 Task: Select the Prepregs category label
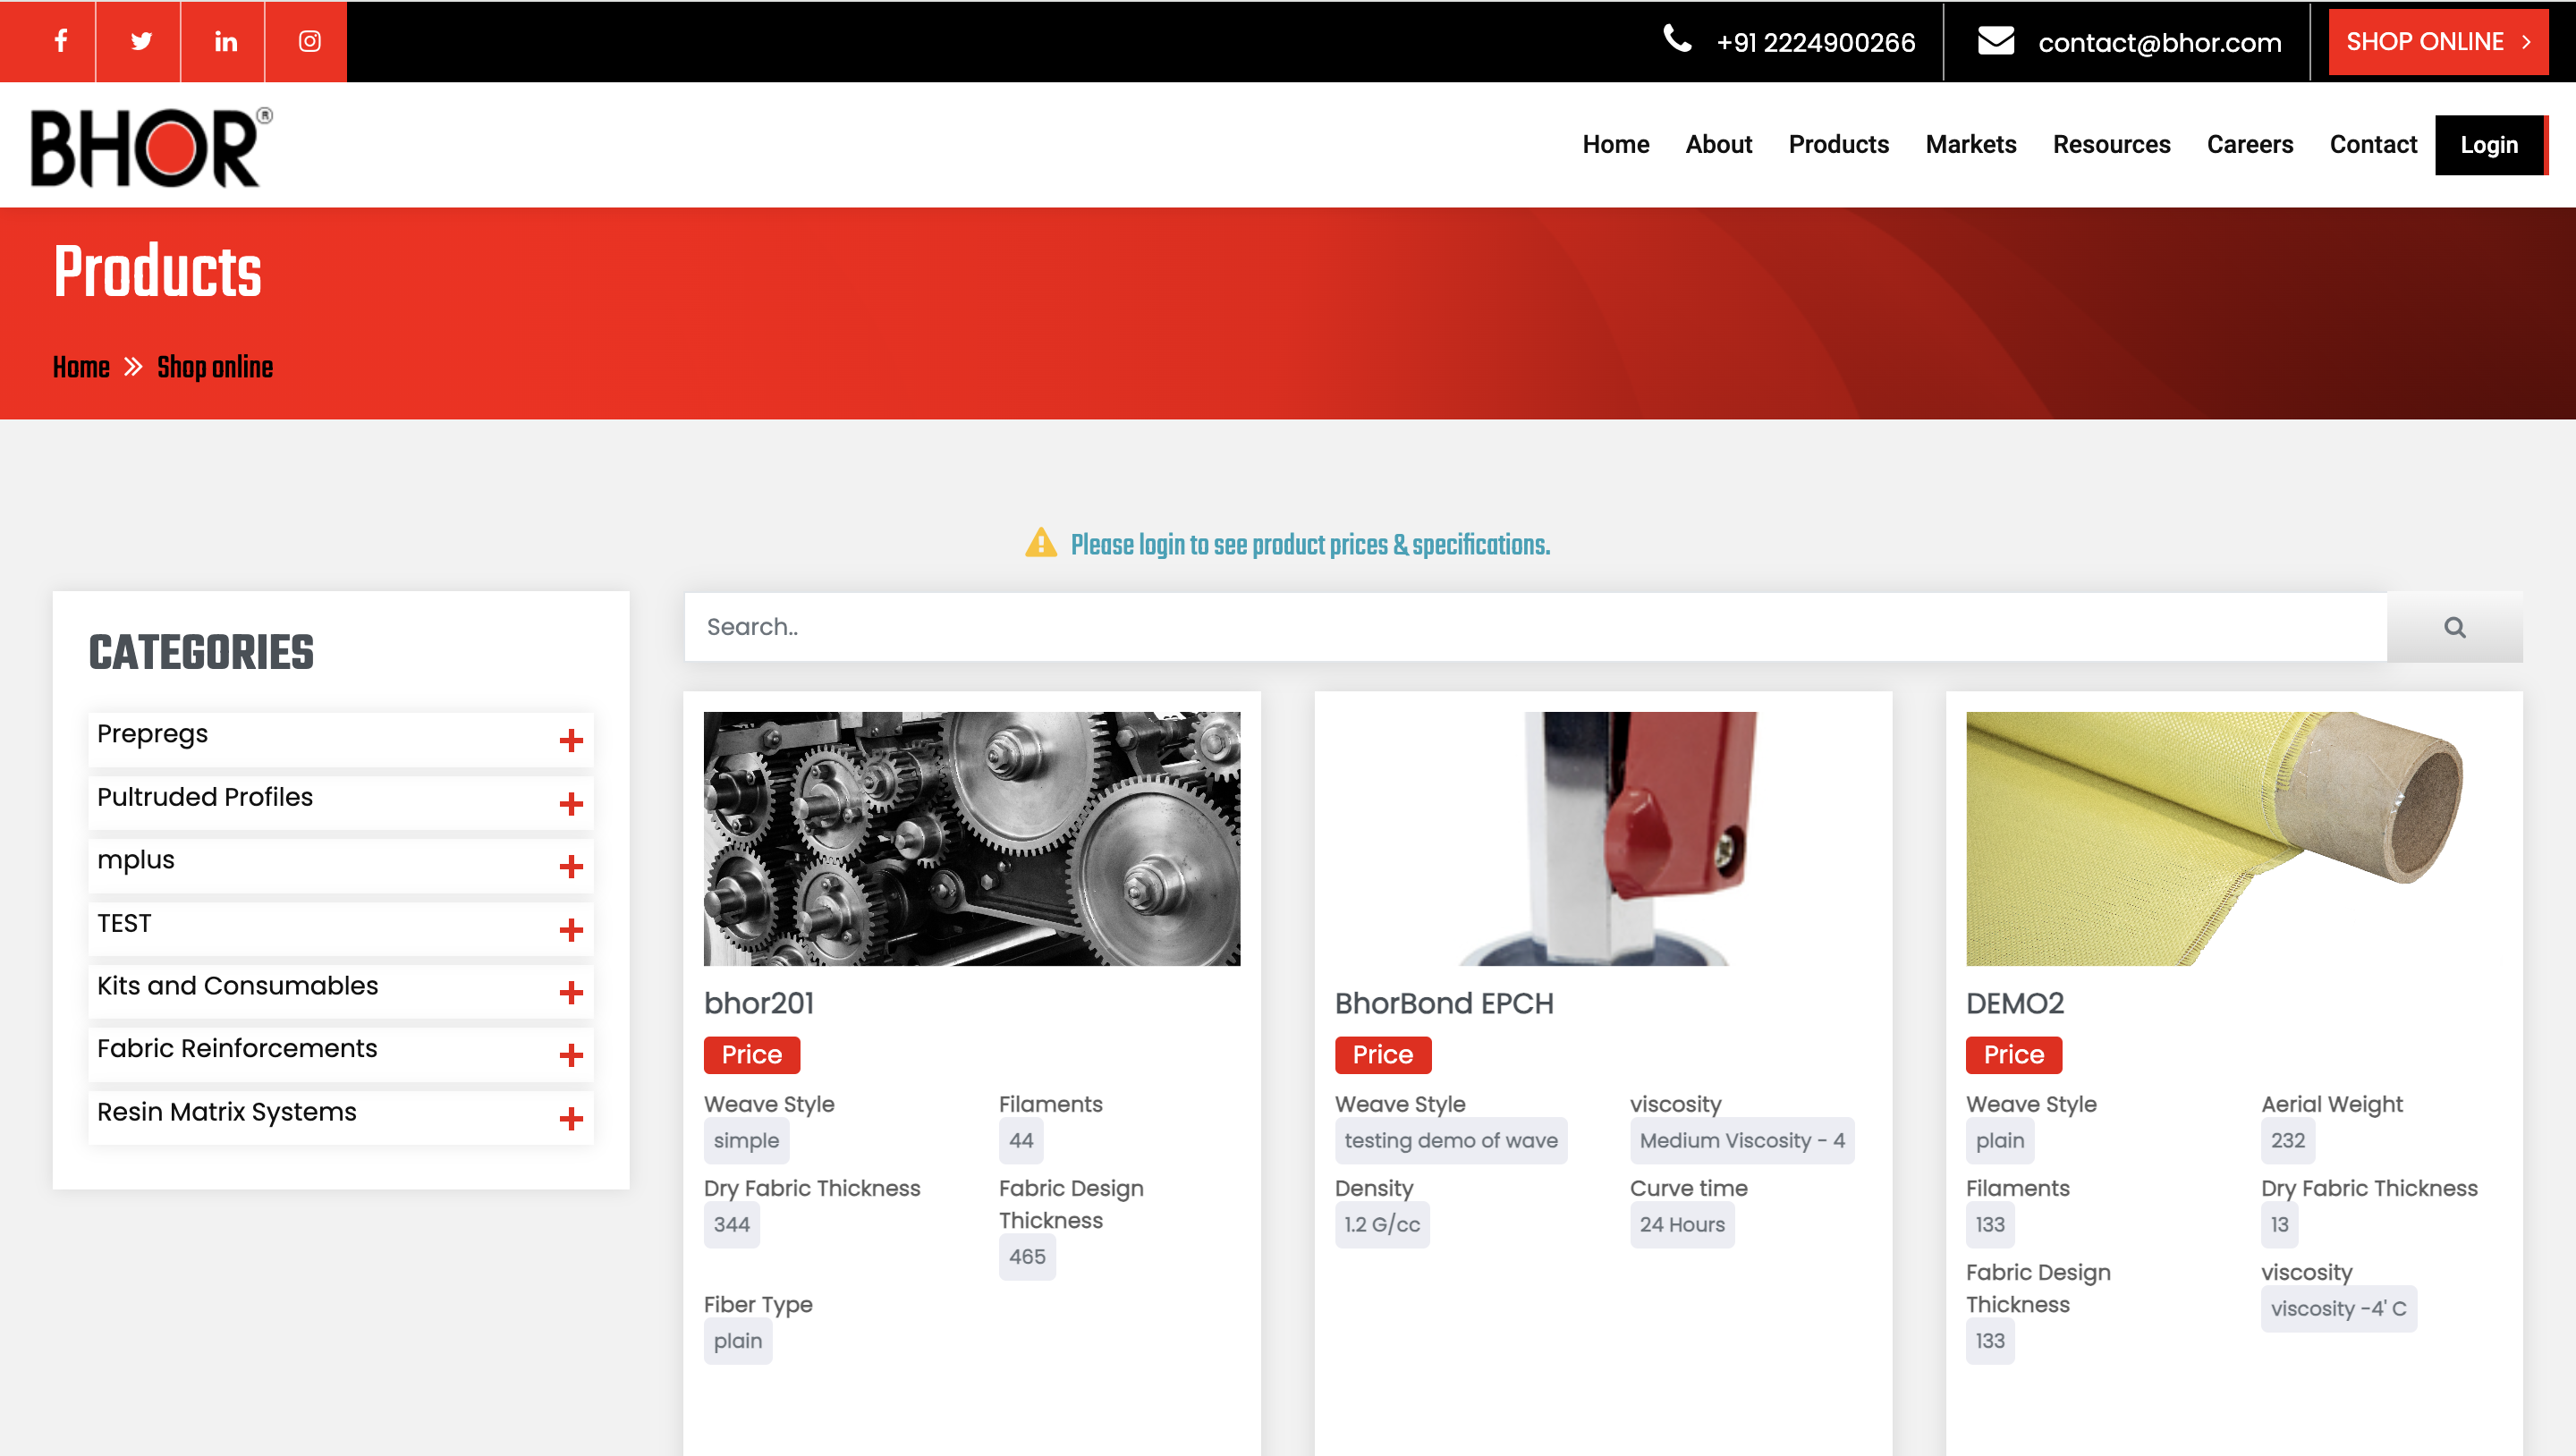pos(152,734)
